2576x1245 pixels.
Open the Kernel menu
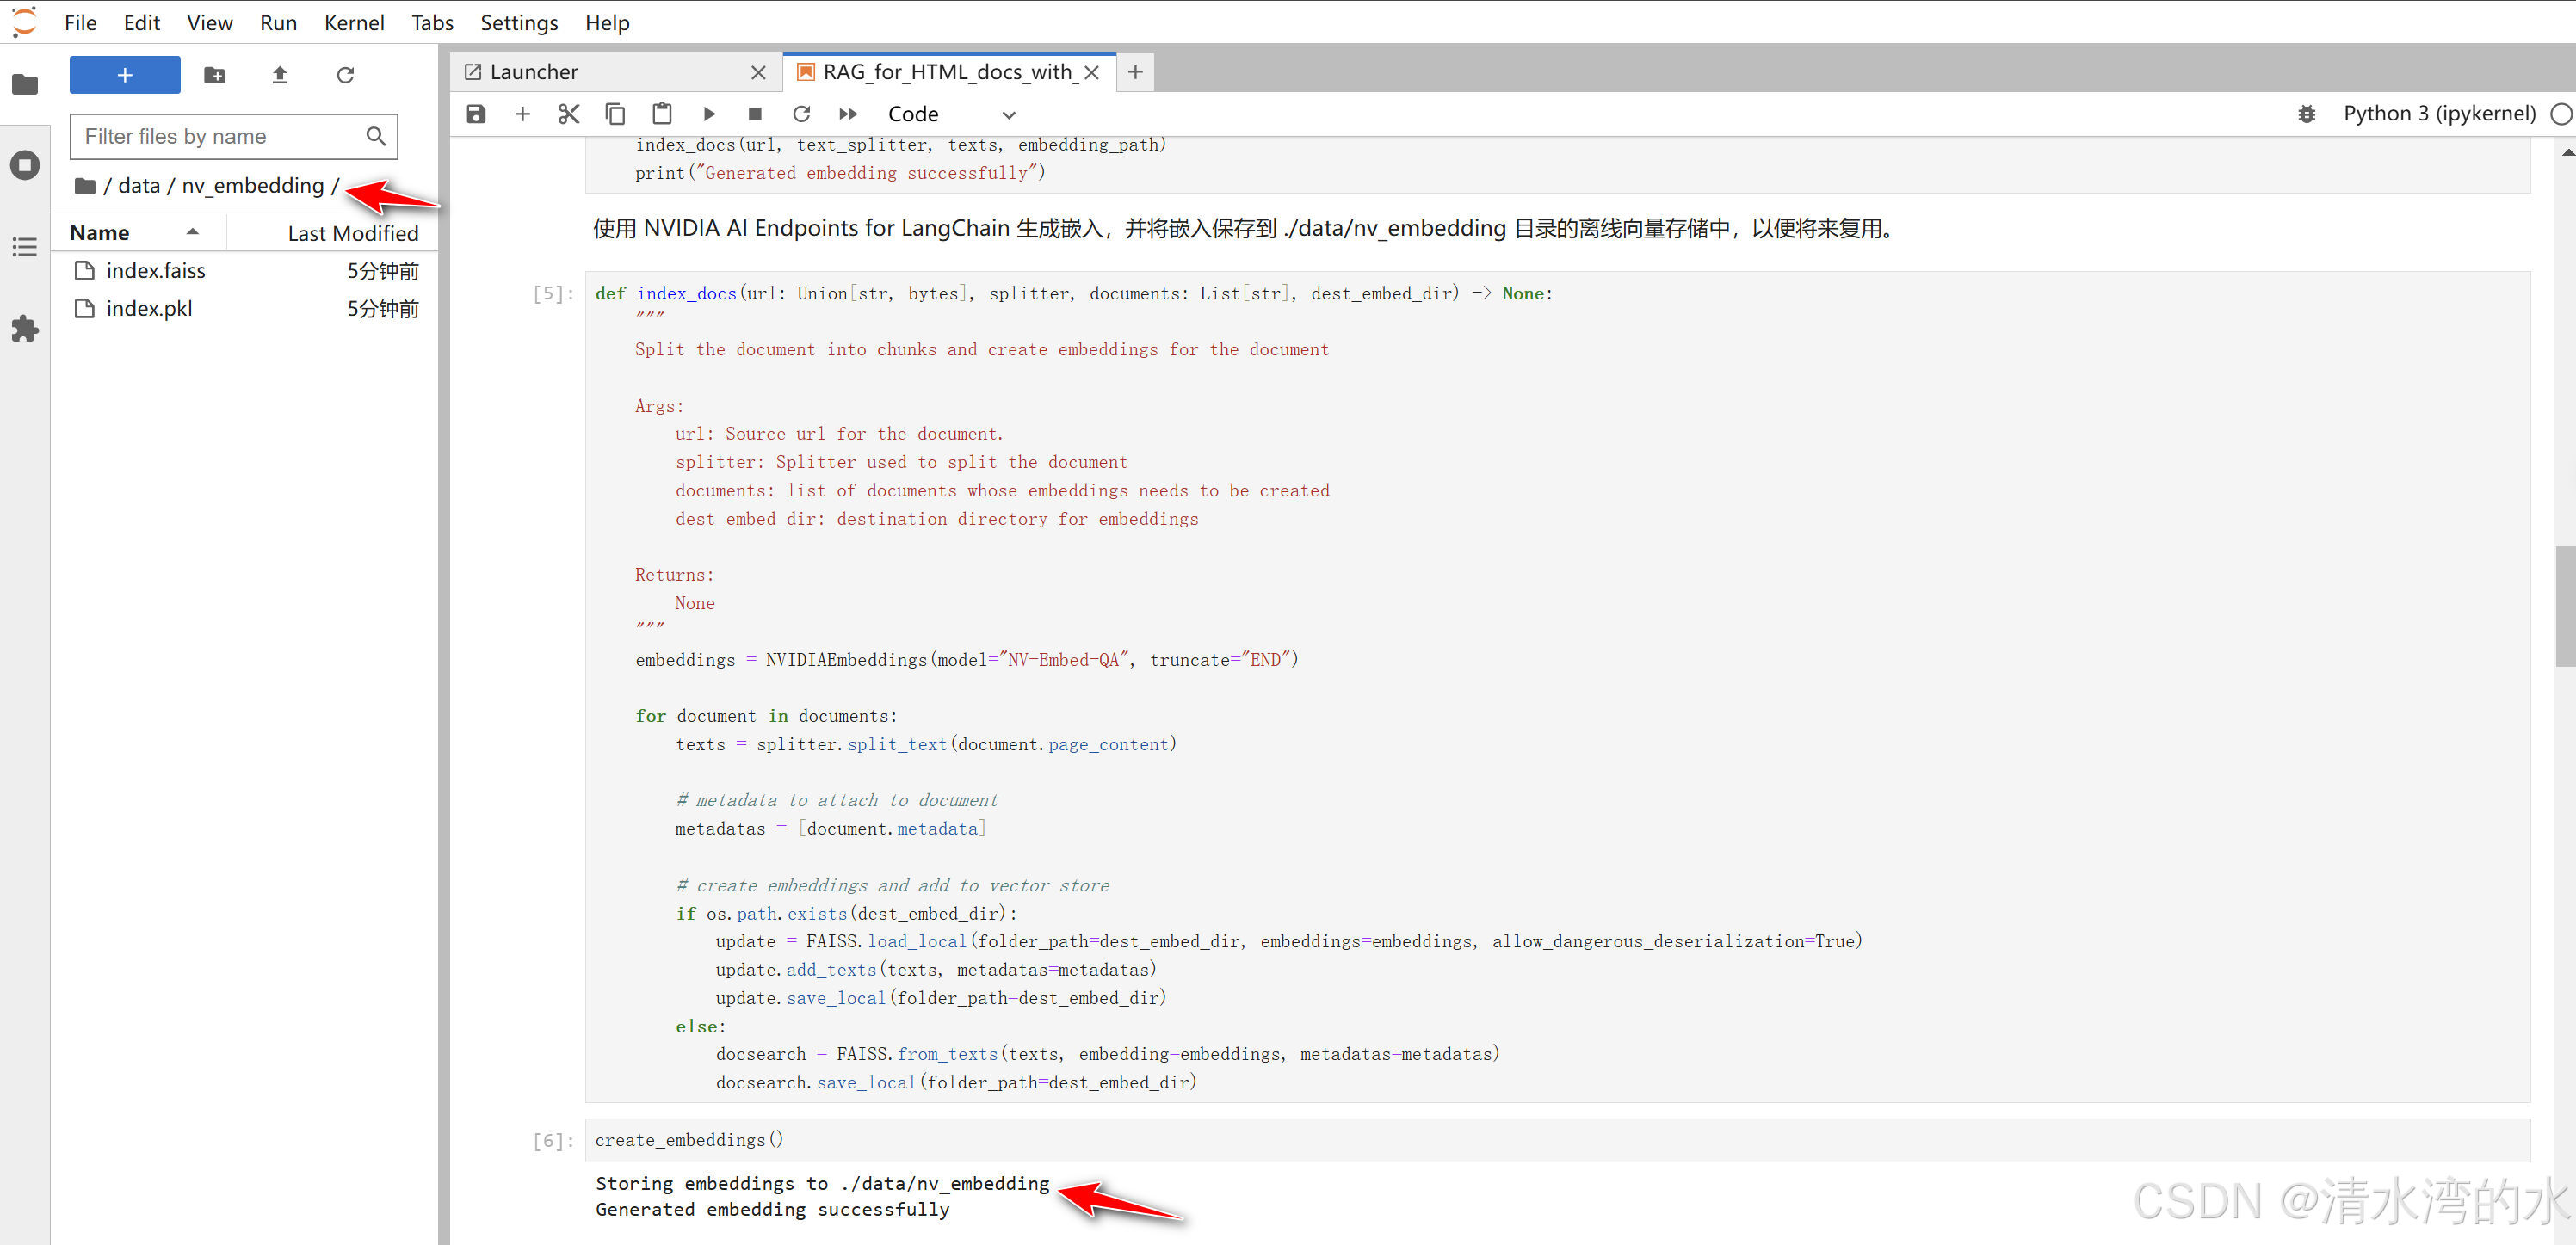click(x=353, y=22)
